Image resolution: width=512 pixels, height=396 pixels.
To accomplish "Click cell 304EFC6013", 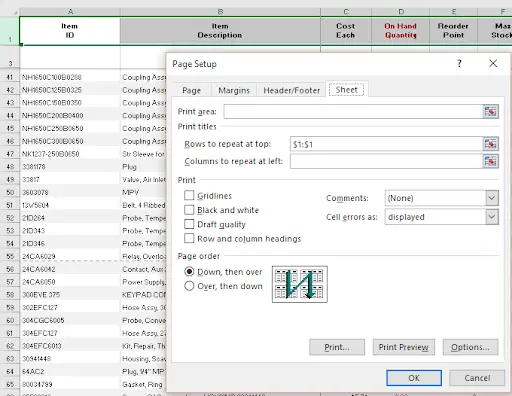I will click(x=70, y=346).
